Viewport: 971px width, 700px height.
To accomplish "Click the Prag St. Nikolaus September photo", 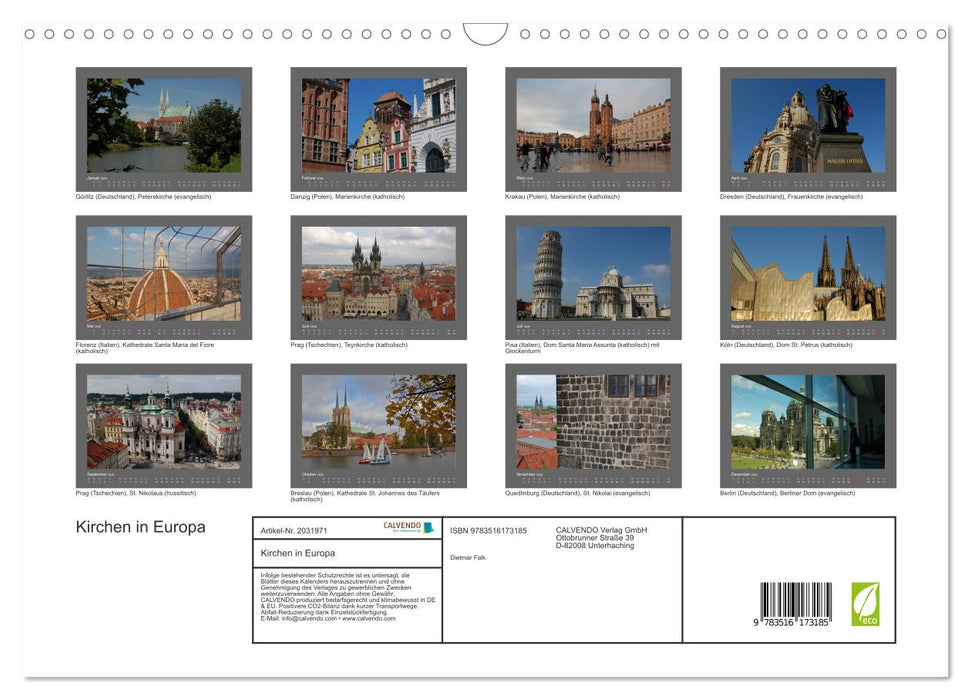I will 163,423.
